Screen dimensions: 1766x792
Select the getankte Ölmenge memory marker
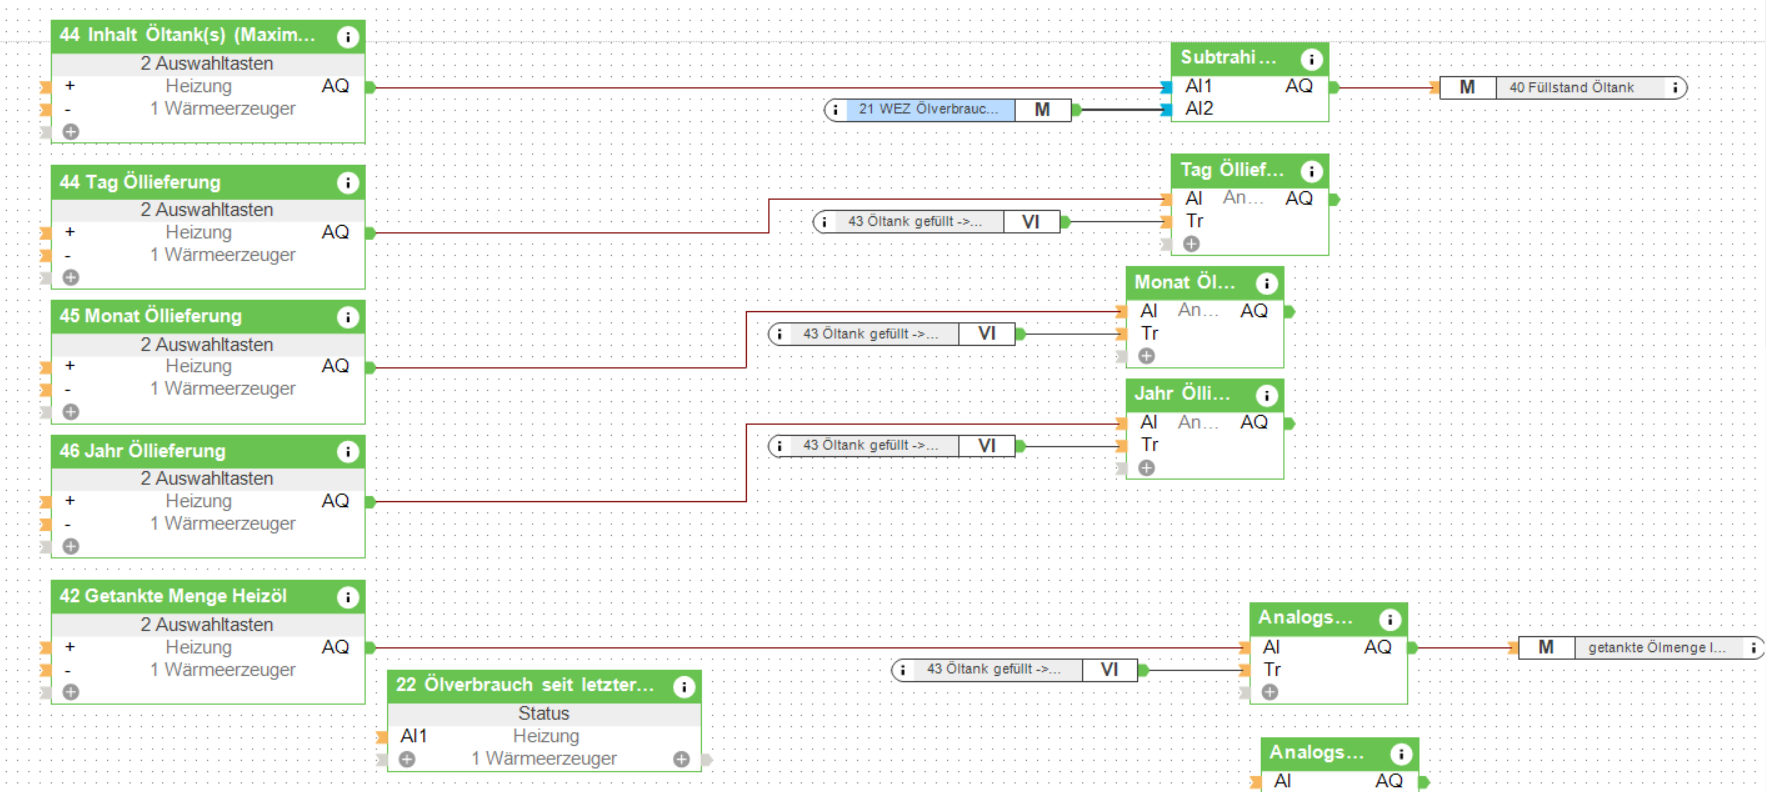pos(1641,648)
